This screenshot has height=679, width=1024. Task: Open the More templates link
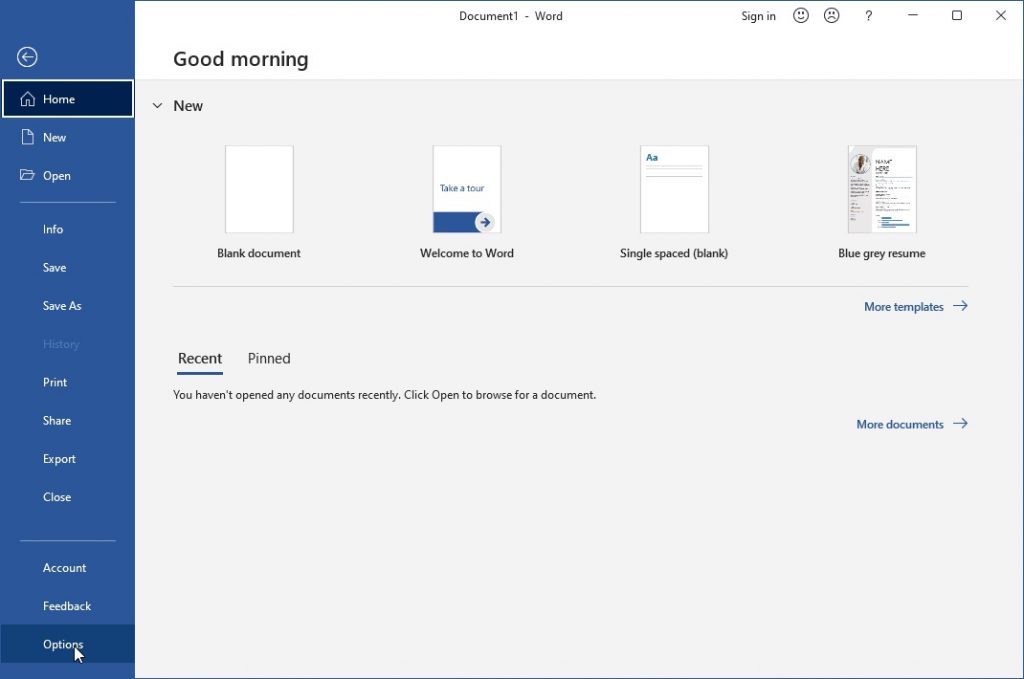(x=905, y=306)
